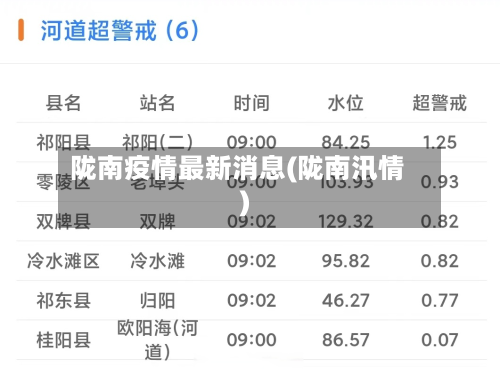Click the 09:00 time in 祁阳县 row

point(251,142)
